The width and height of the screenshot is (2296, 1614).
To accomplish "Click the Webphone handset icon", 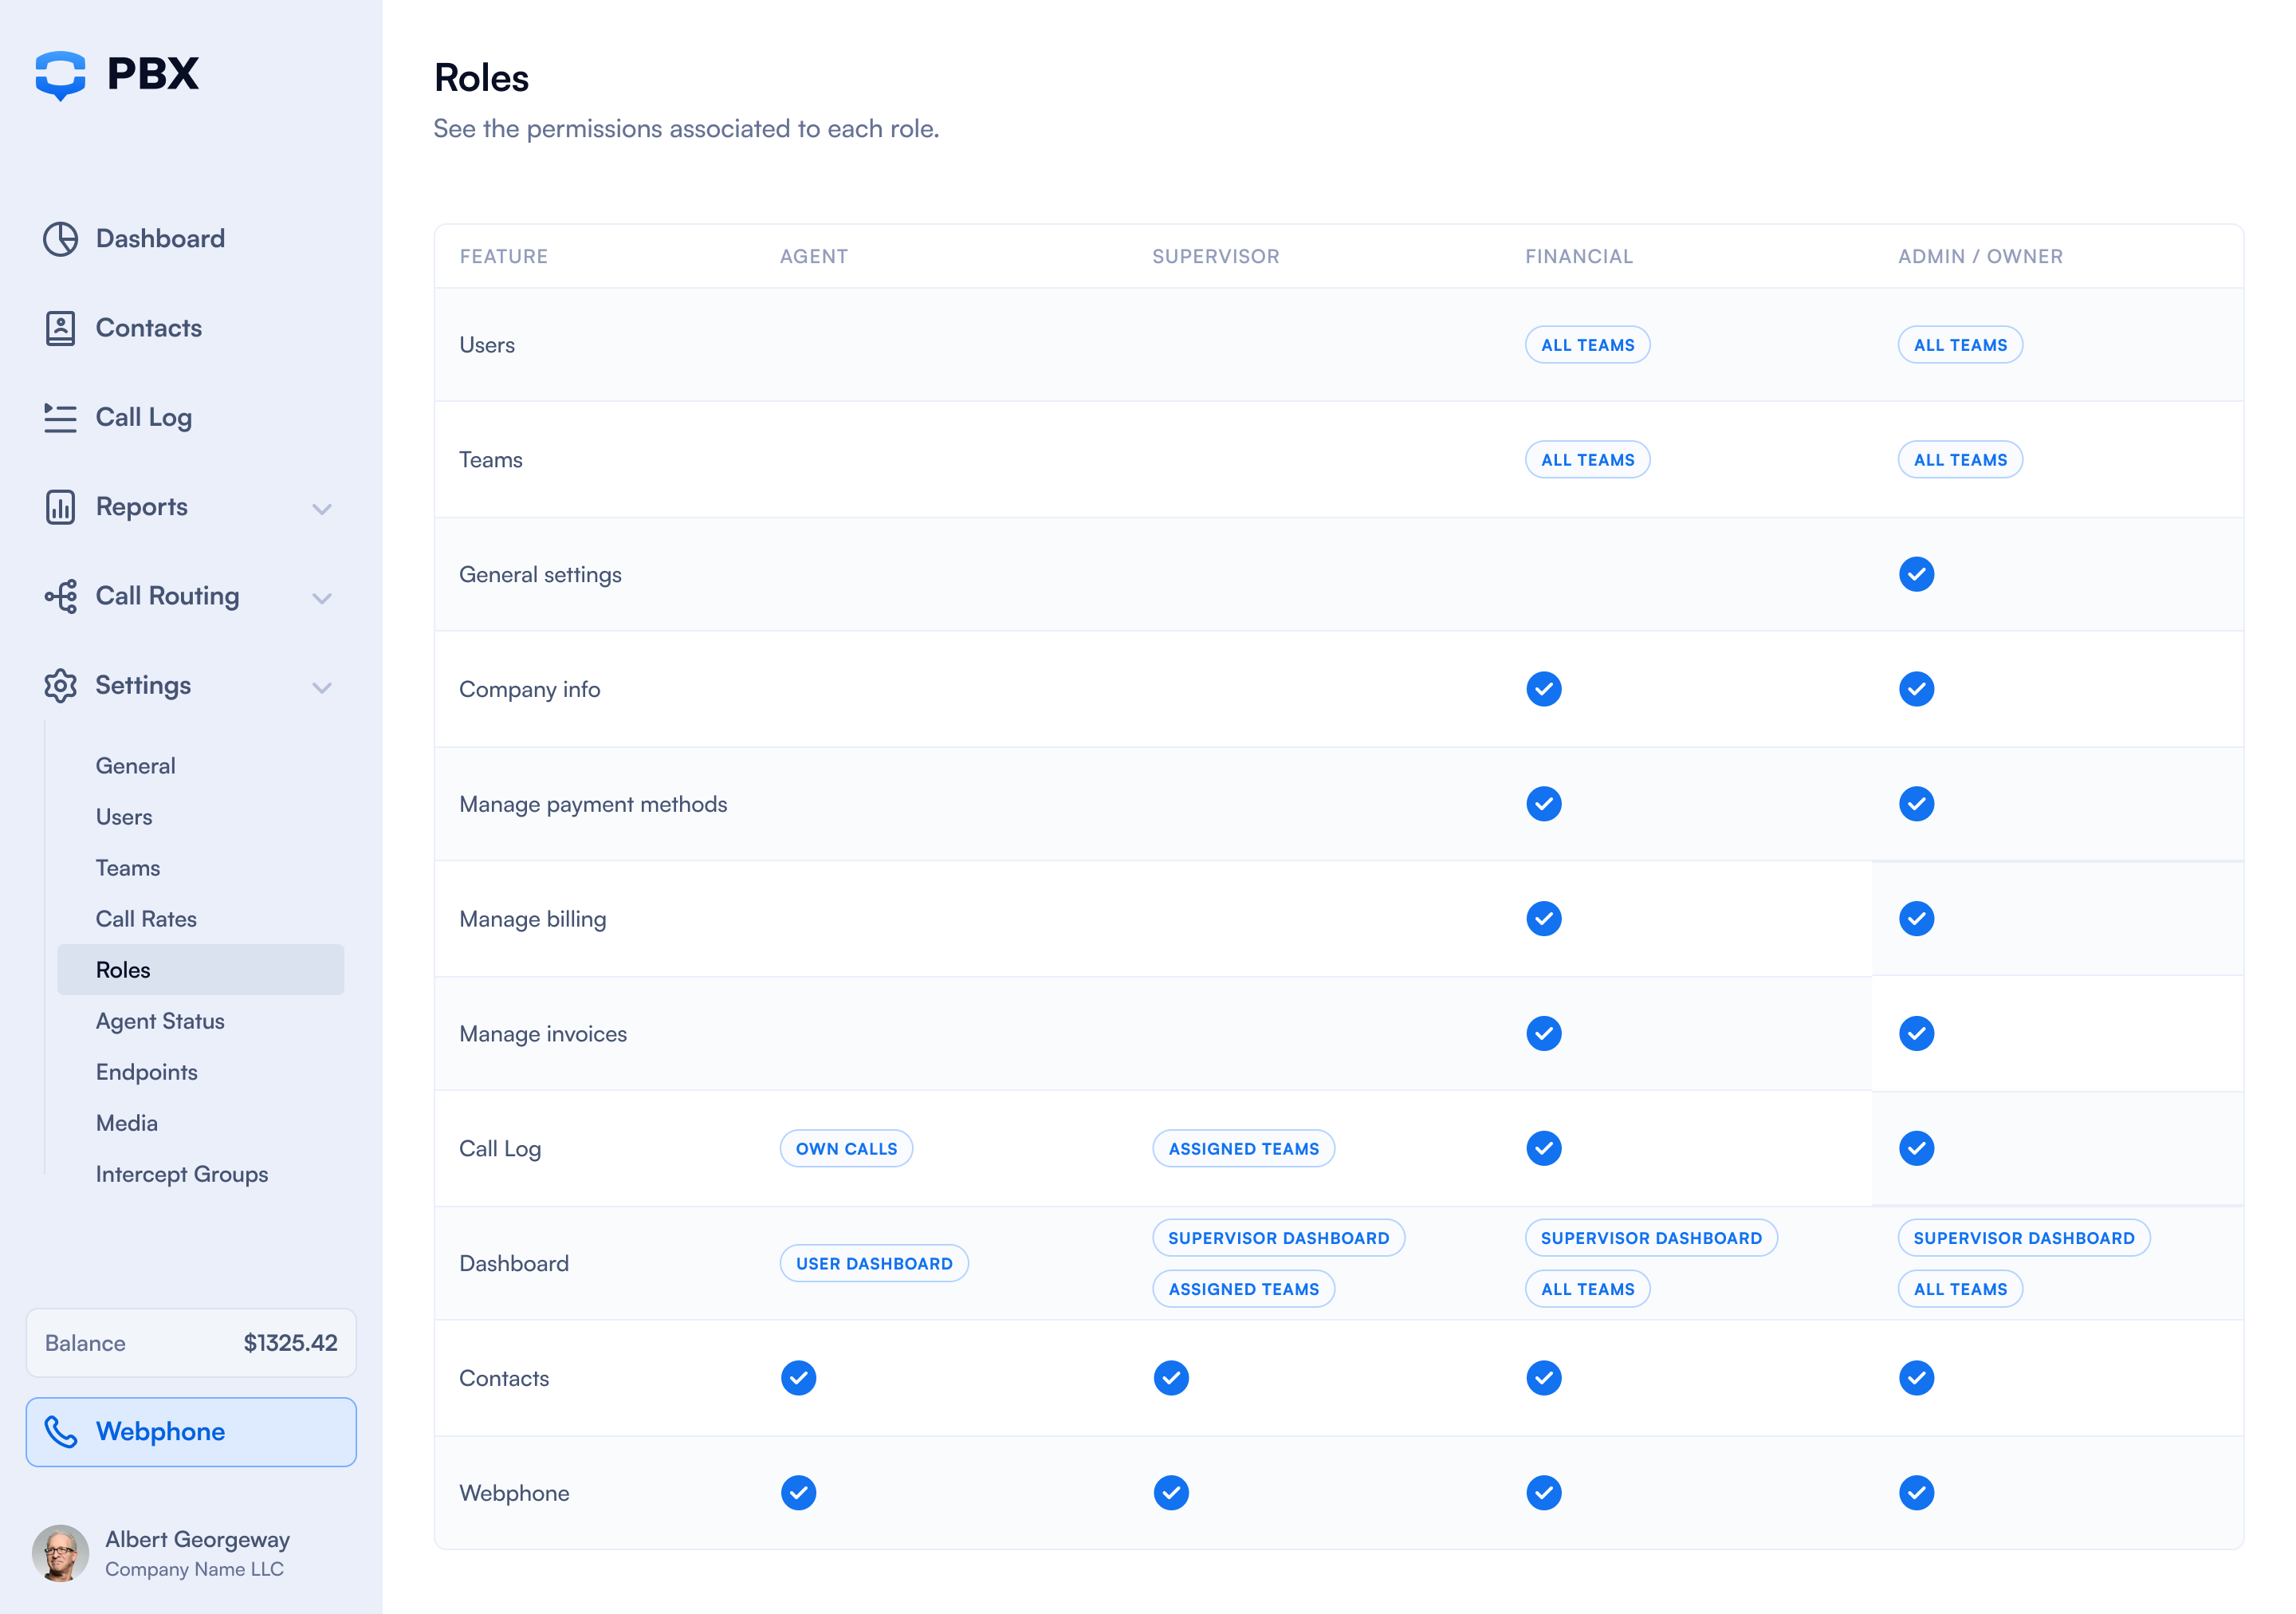I will click(x=61, y=1432).
